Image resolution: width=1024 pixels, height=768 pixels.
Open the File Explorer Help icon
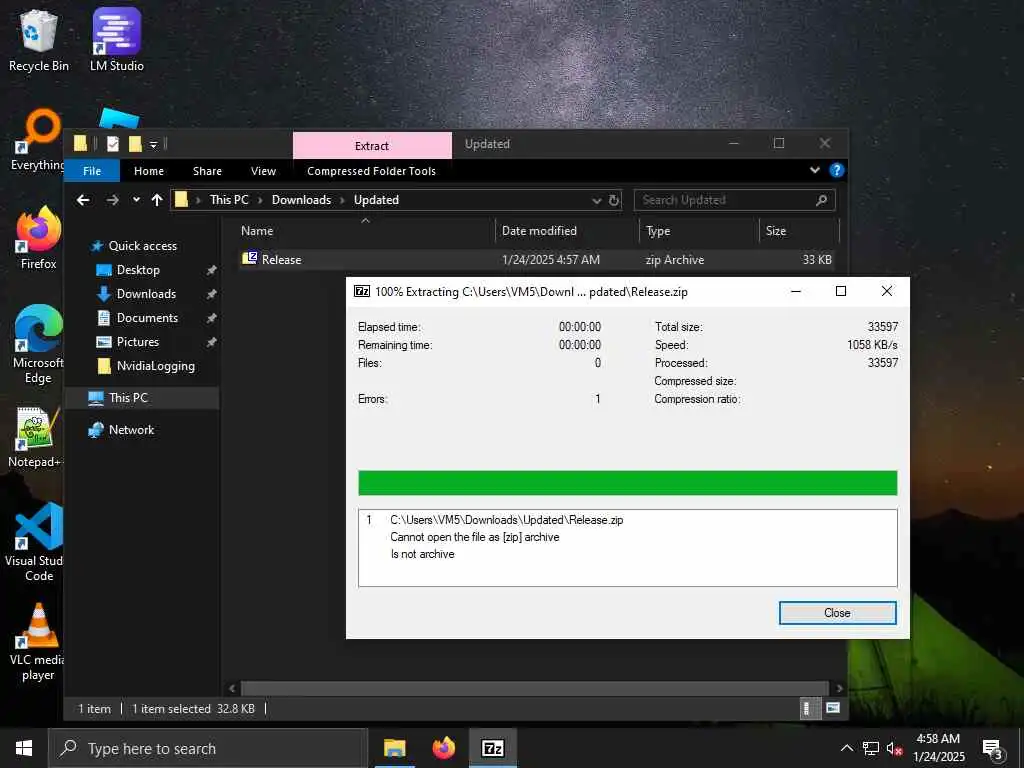pyautogui.click(x=837, y=170)
